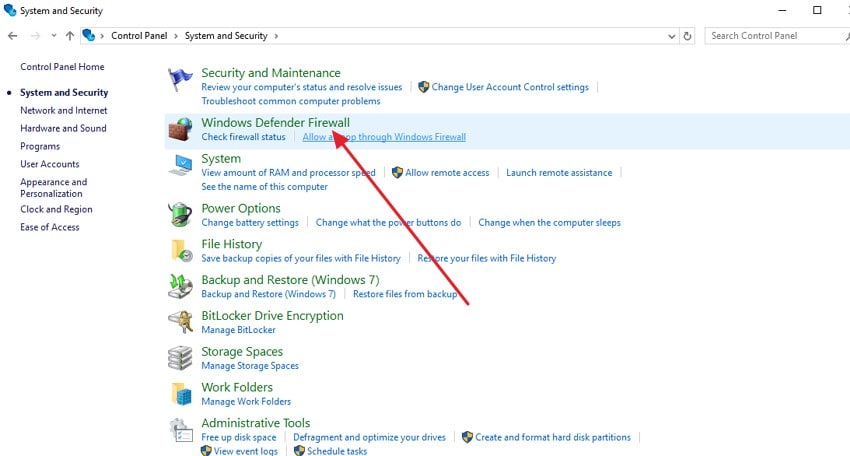Select System and Security in sidebar

(x=64, y=93)
